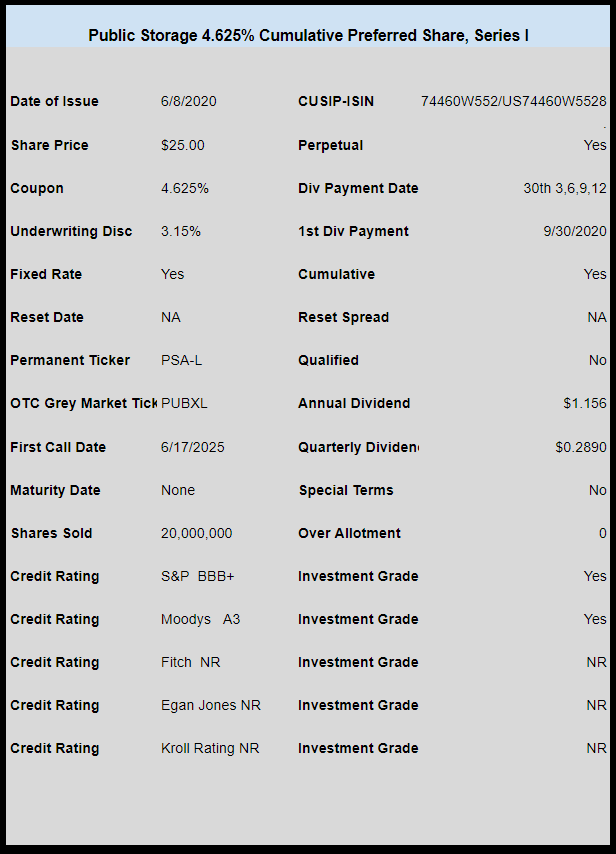The height and width of the screenshot is (854, 616).
Task: Select the CUSIP-ISIN value 74460W552/US74460W5528
Action: point(514,101)
